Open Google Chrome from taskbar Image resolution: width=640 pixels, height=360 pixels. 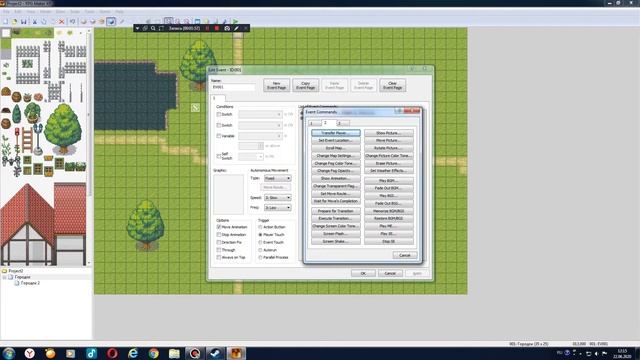pyautogui.click(x=153, y=353)
